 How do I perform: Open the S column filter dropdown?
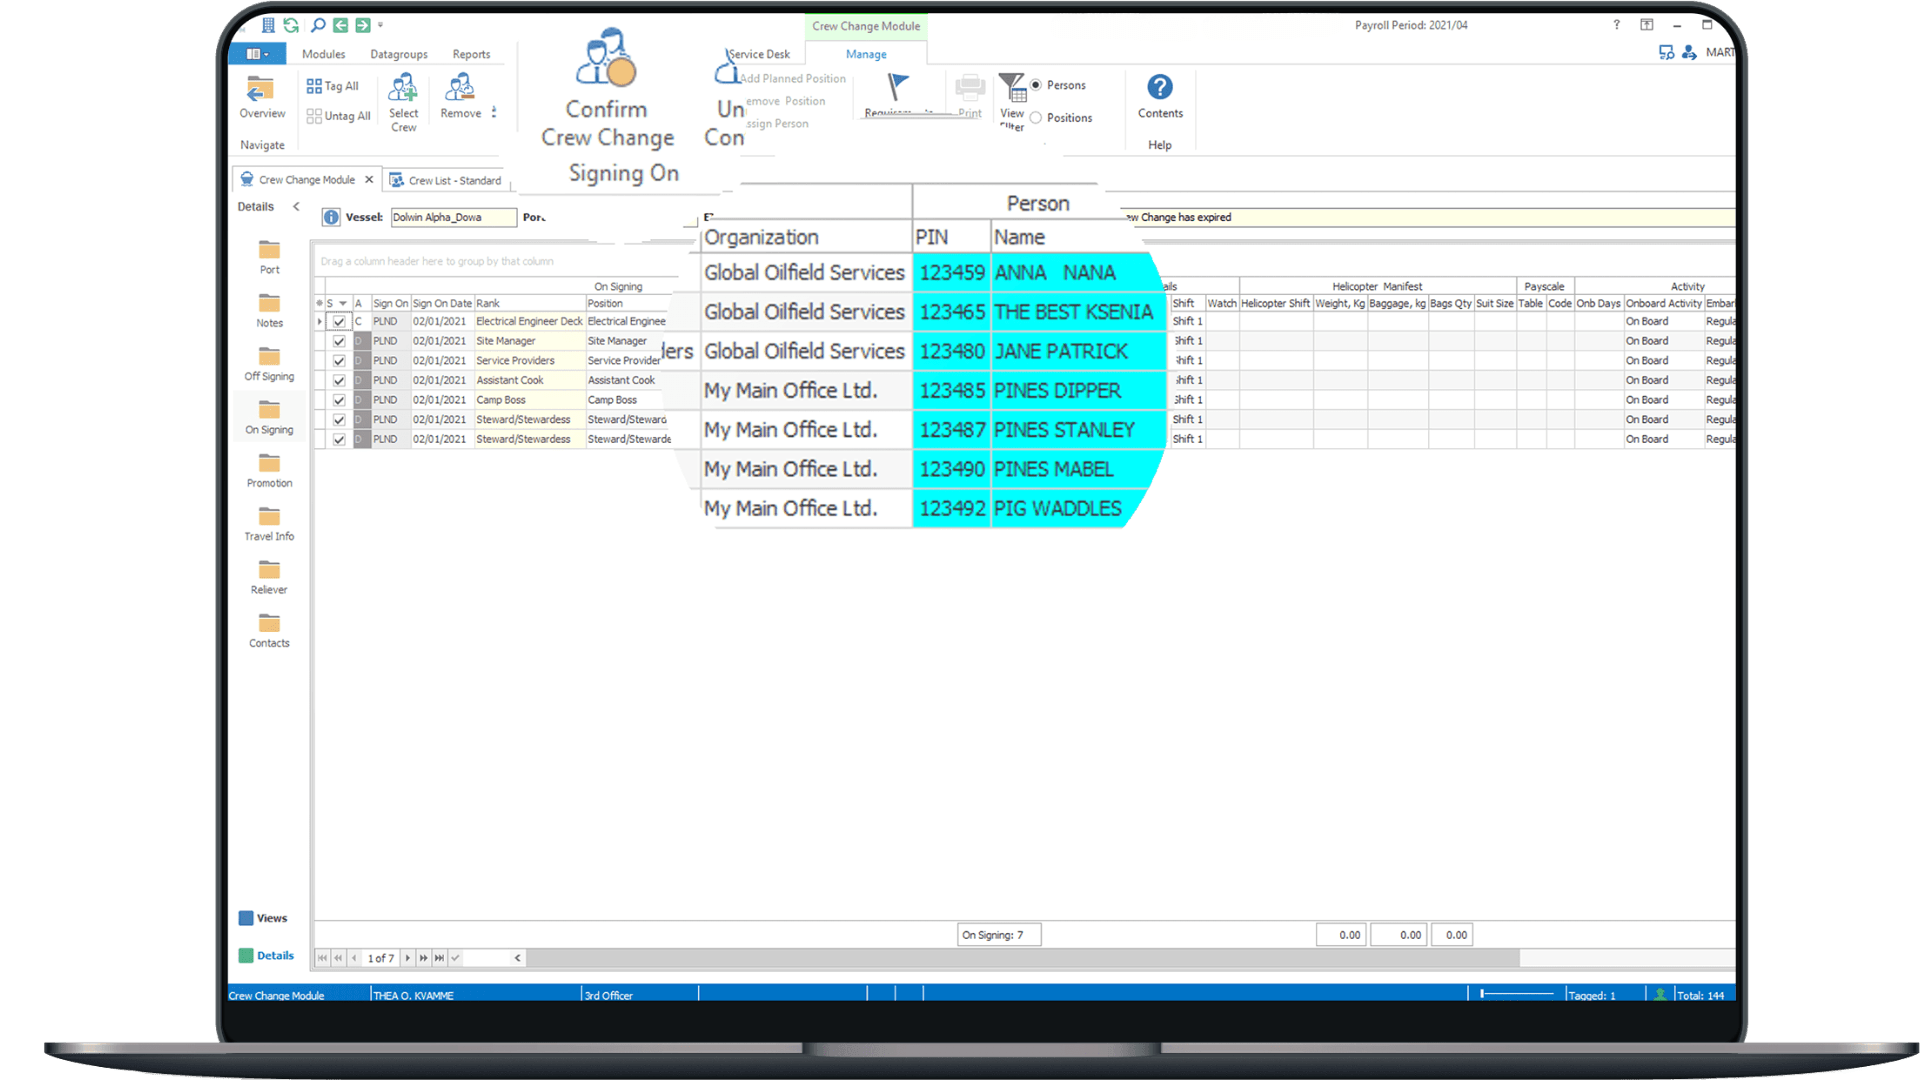coord(342,303)
